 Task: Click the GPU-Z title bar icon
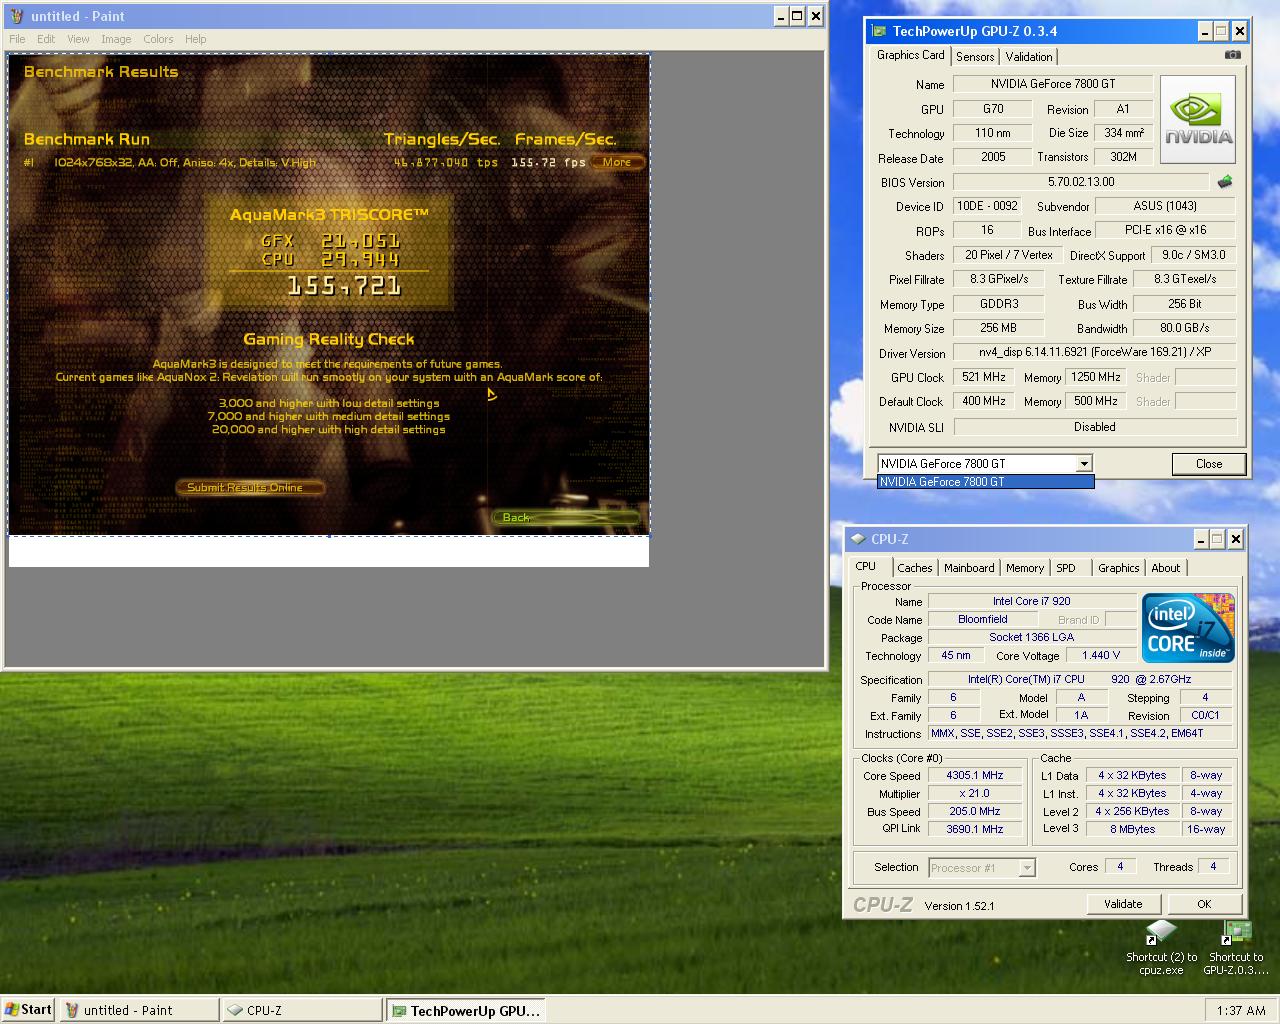click(877, 31)
